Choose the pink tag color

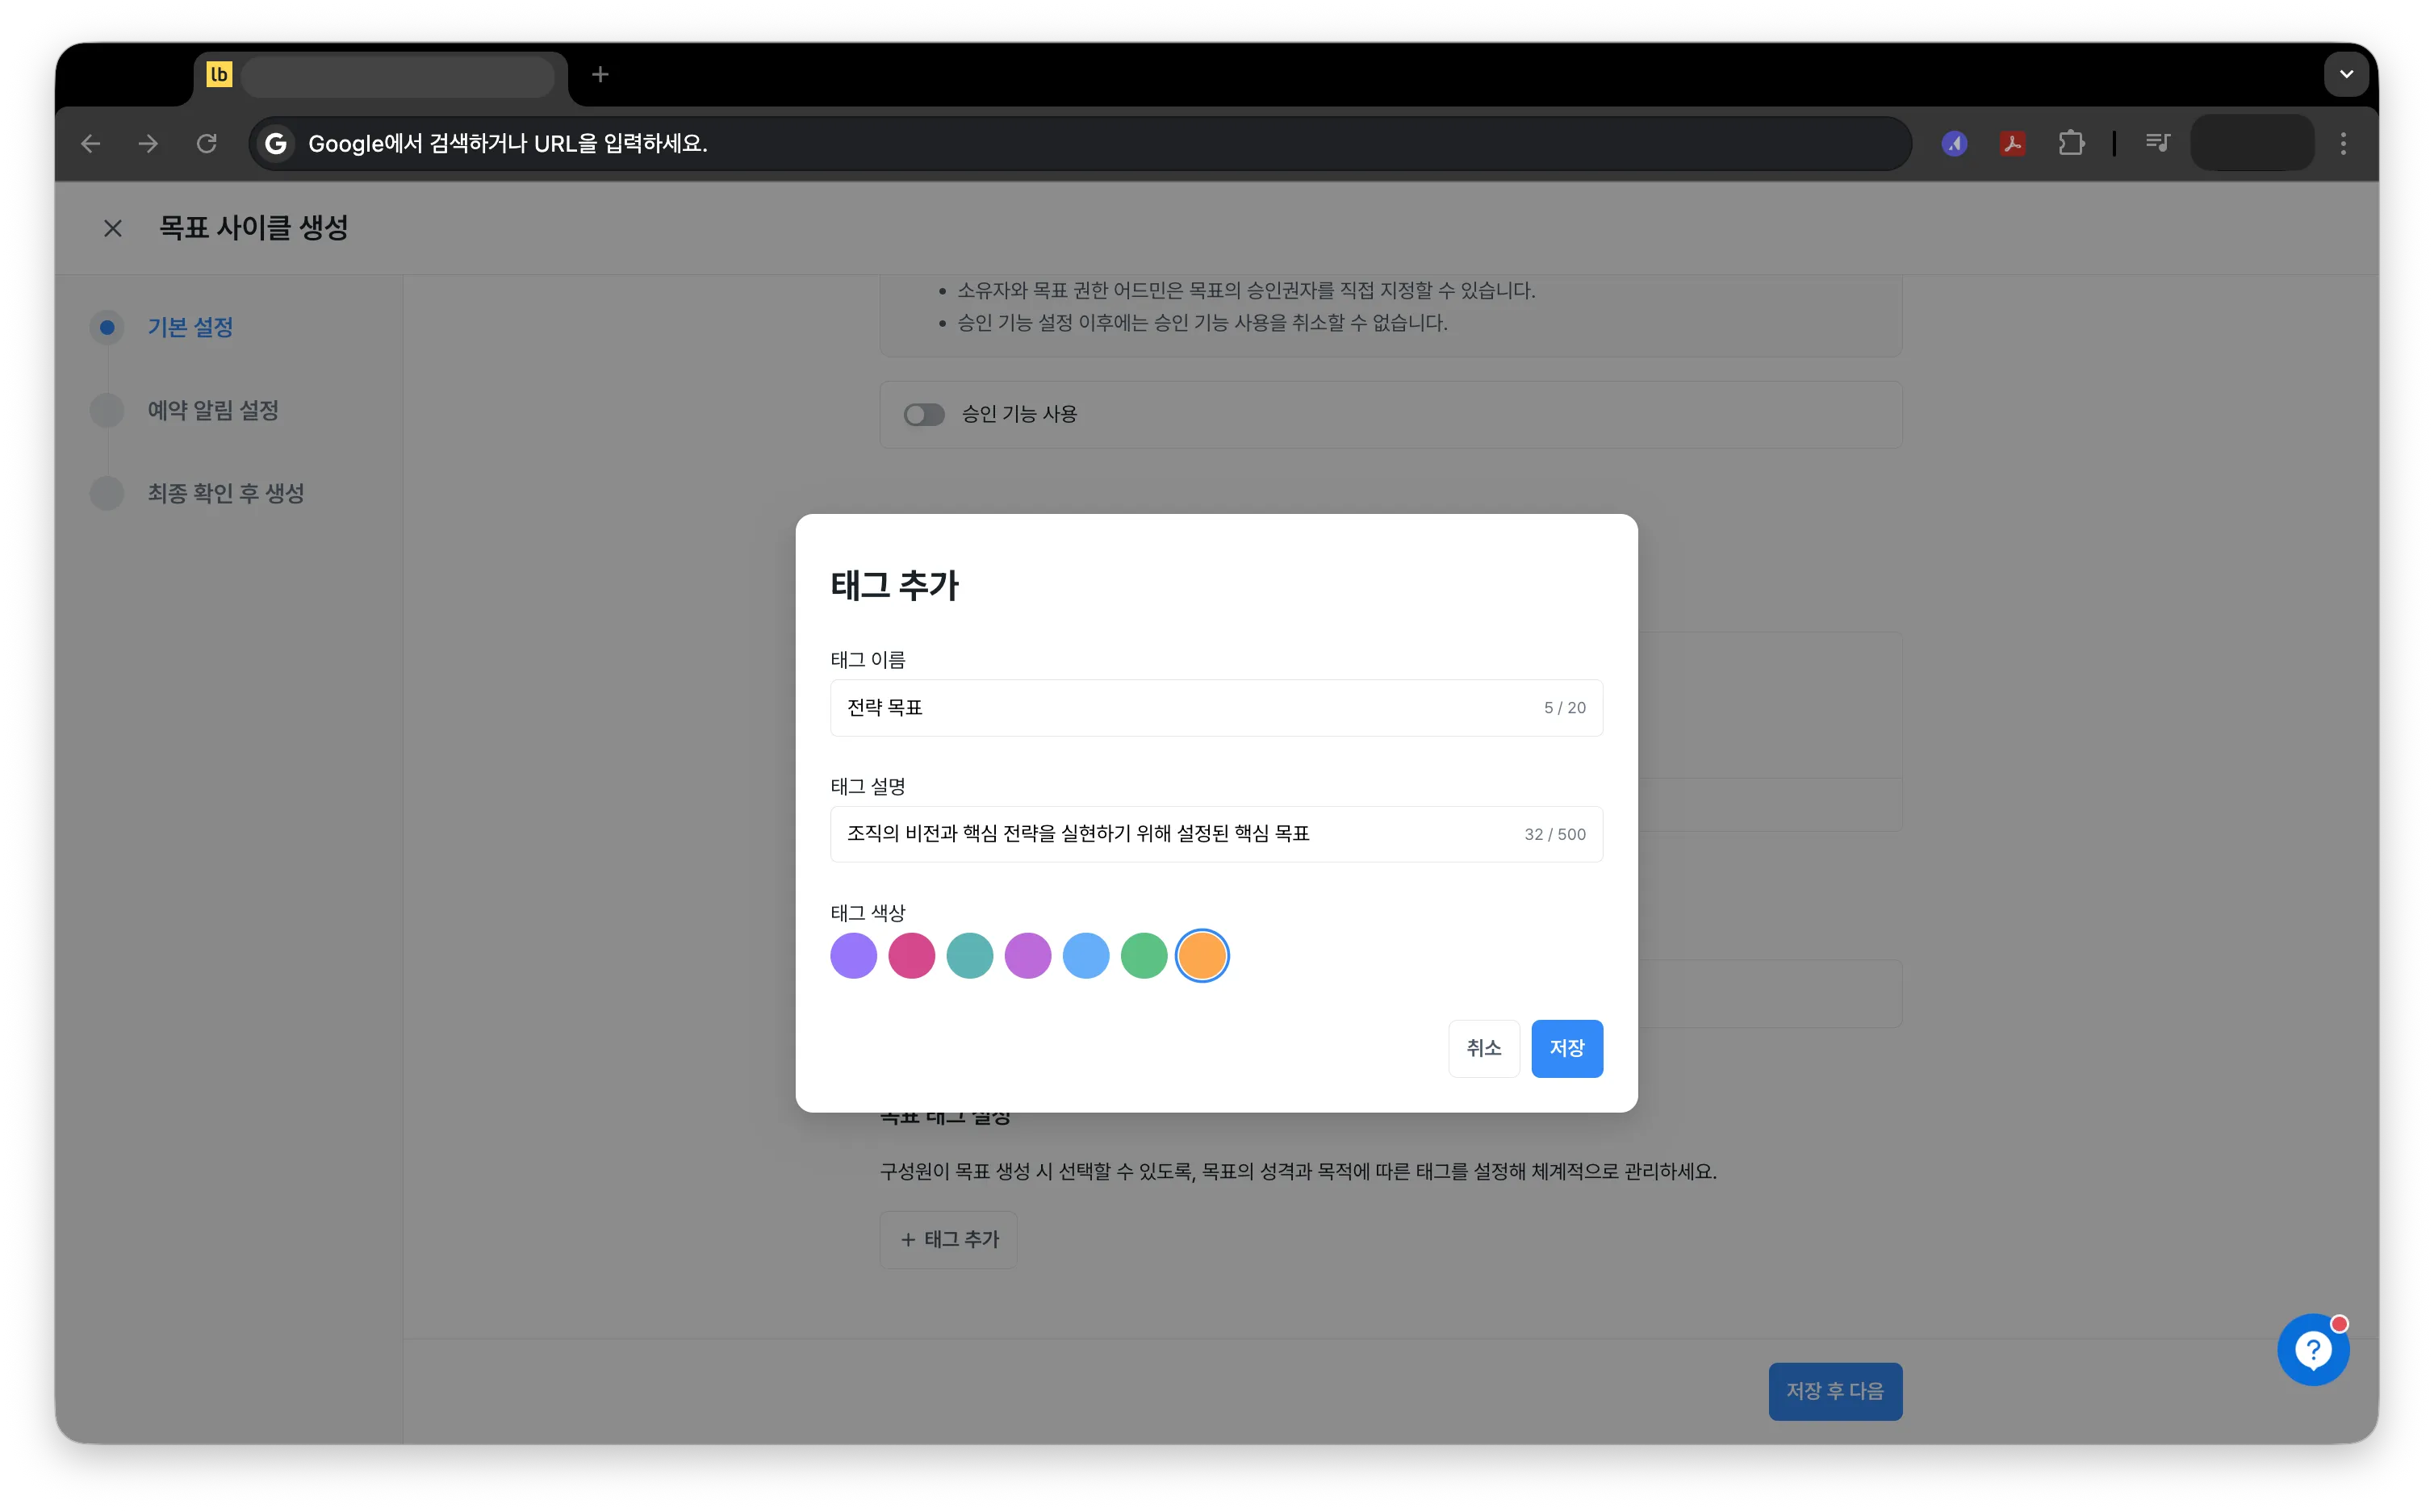pos(911,956)
